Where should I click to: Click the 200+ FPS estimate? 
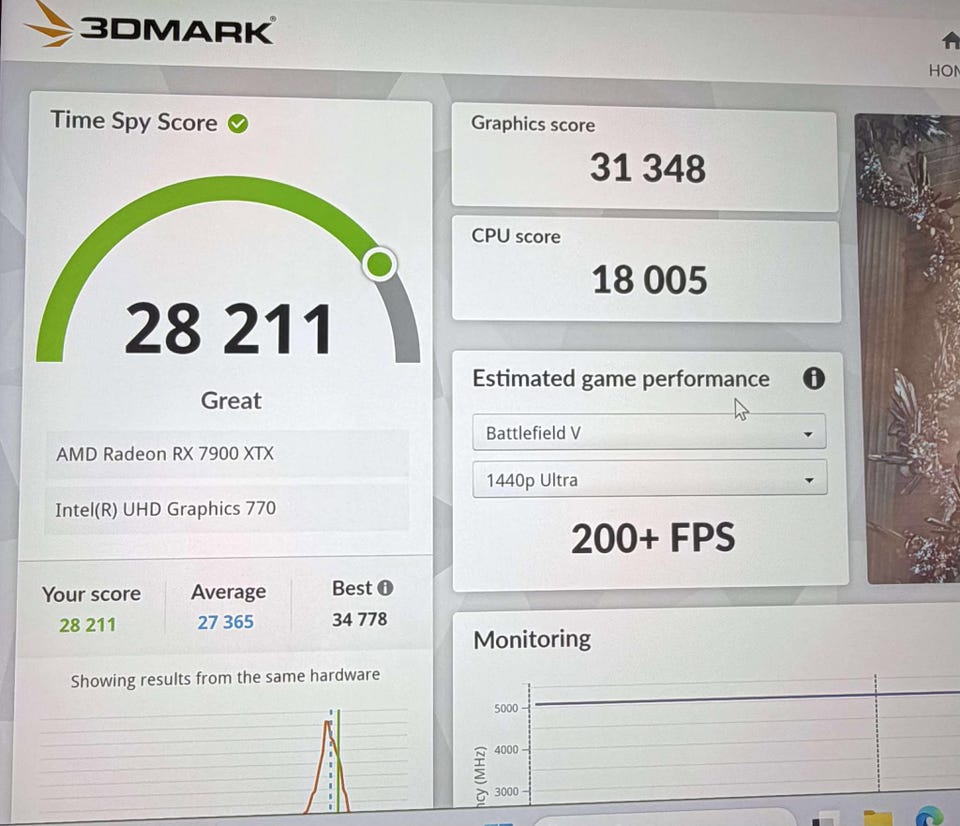(653, 538)
